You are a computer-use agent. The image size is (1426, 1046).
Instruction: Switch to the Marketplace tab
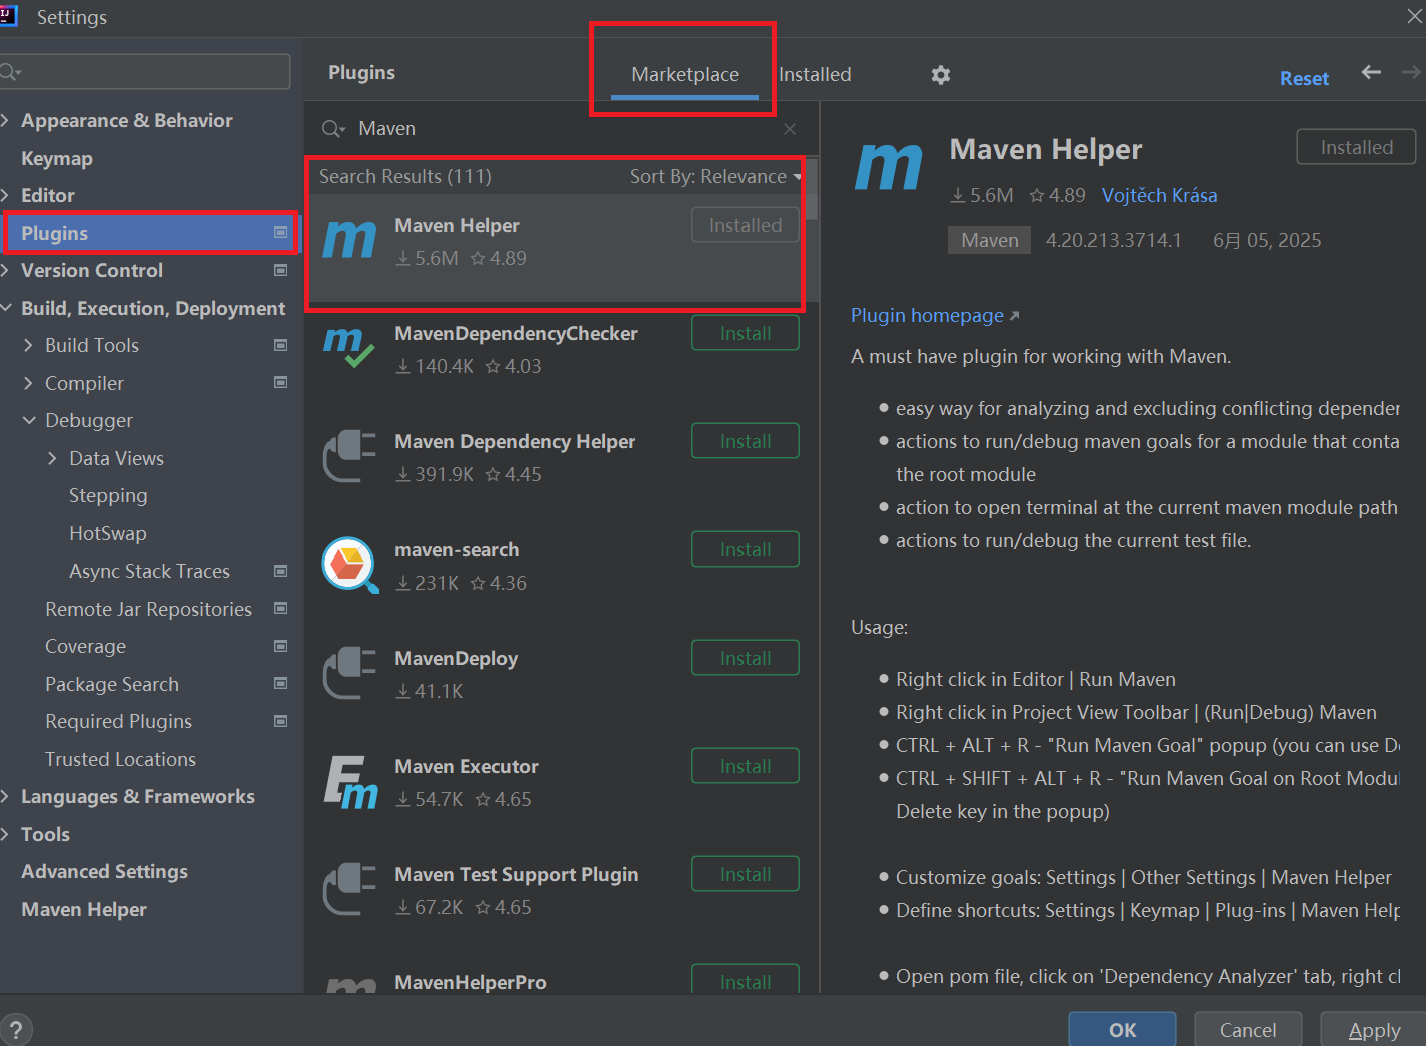coord(685,74)
